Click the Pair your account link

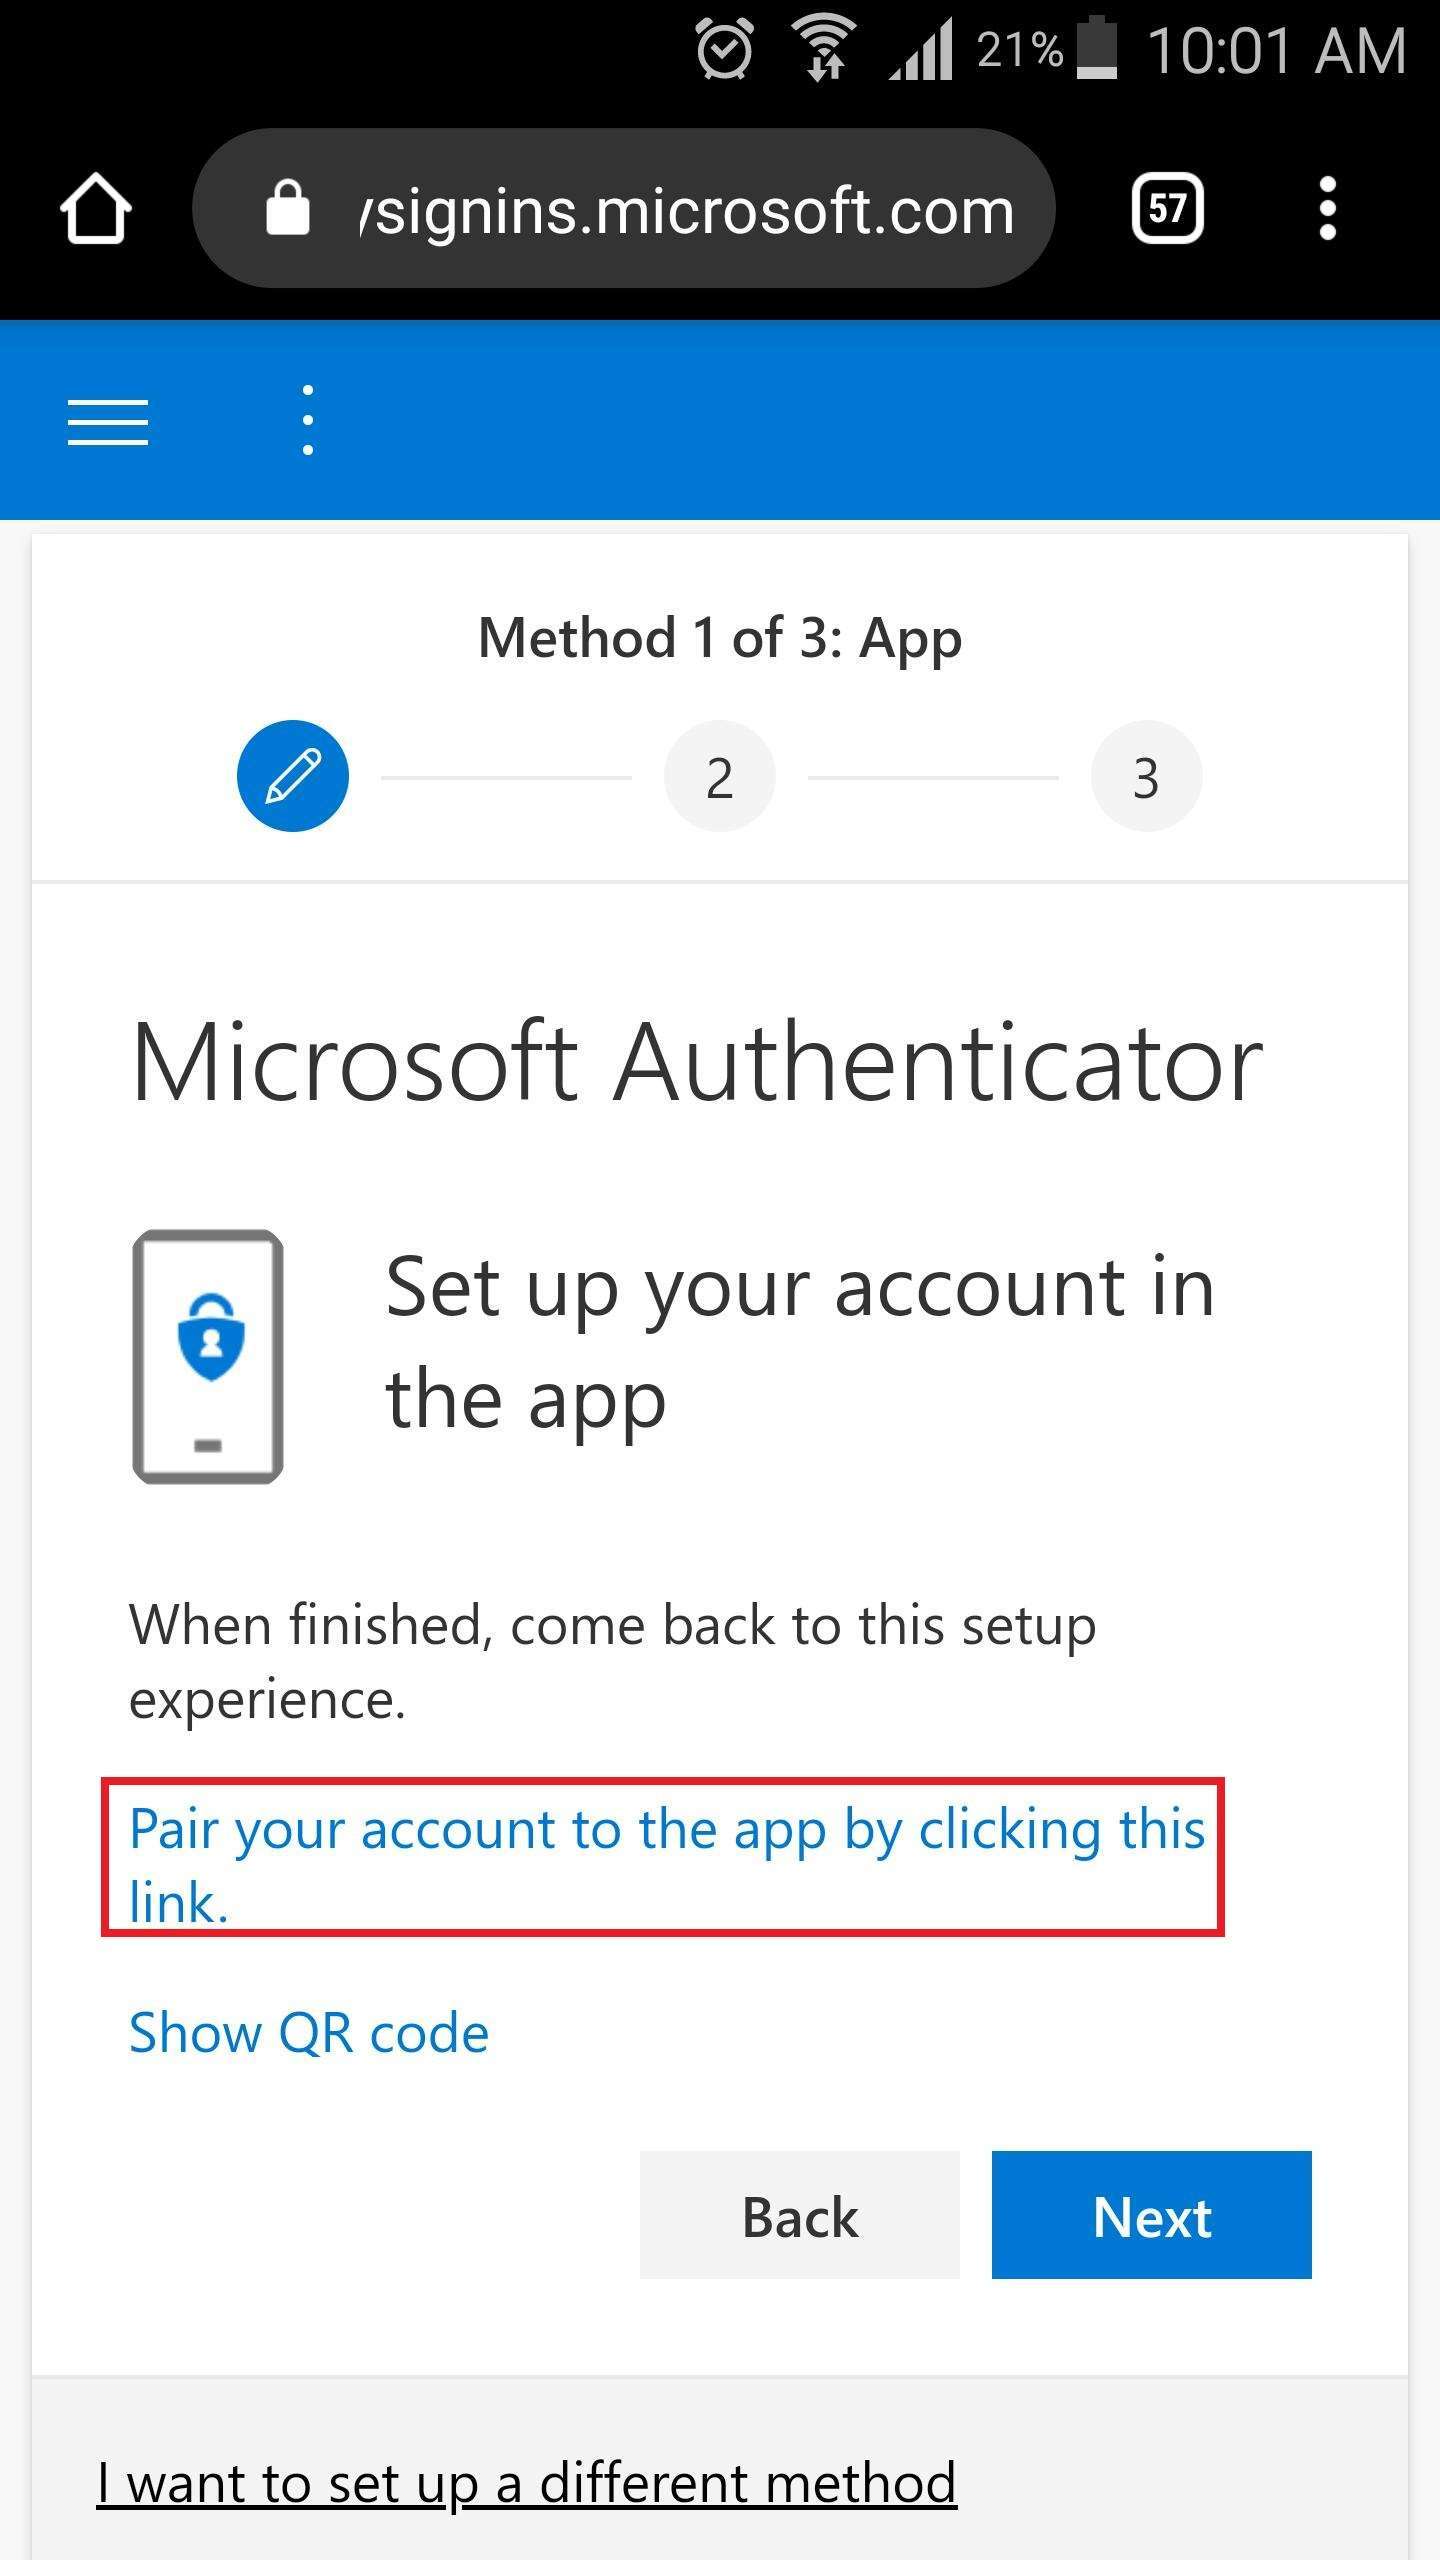[x=667, y=1866]
